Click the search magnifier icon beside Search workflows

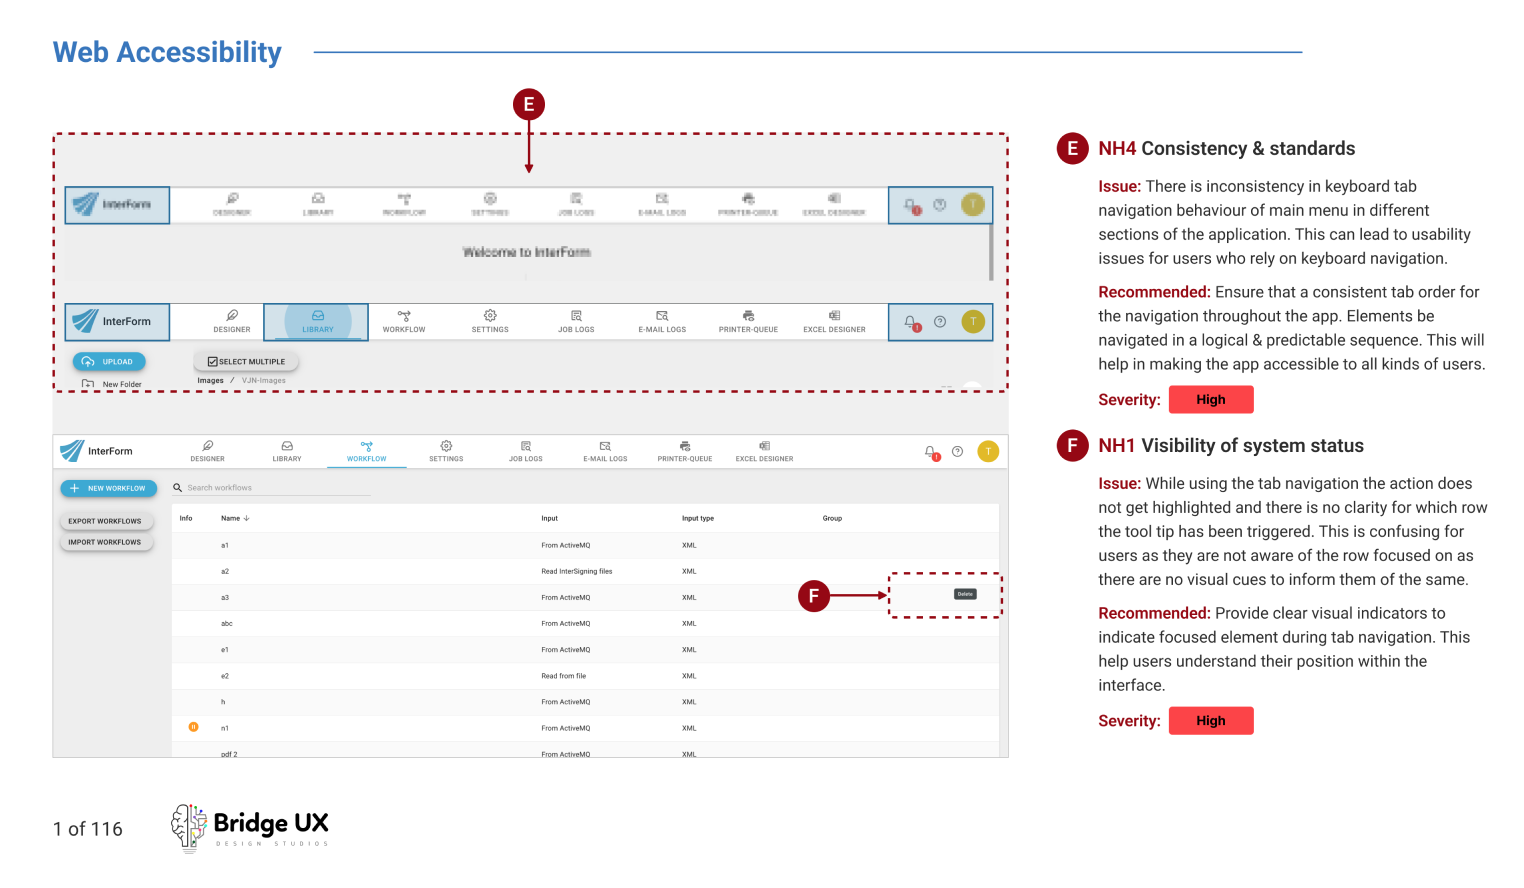[x=177, y=488]
